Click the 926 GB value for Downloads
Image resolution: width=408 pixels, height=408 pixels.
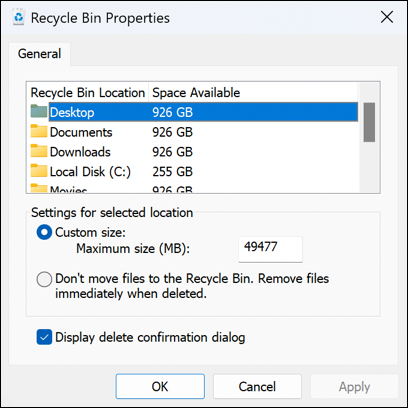point(172,152)
